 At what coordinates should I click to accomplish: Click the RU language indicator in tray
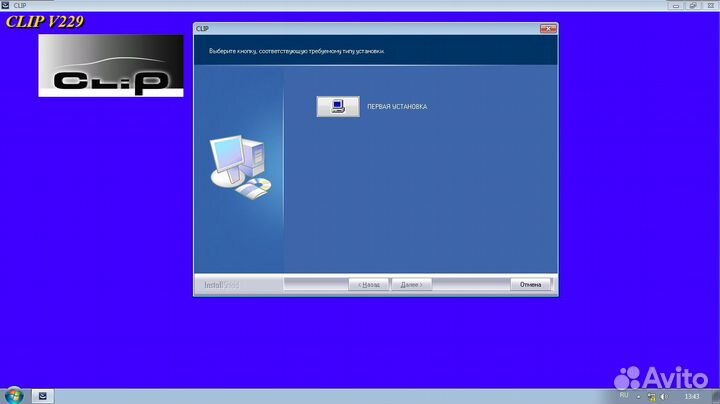tap(624, 395)
